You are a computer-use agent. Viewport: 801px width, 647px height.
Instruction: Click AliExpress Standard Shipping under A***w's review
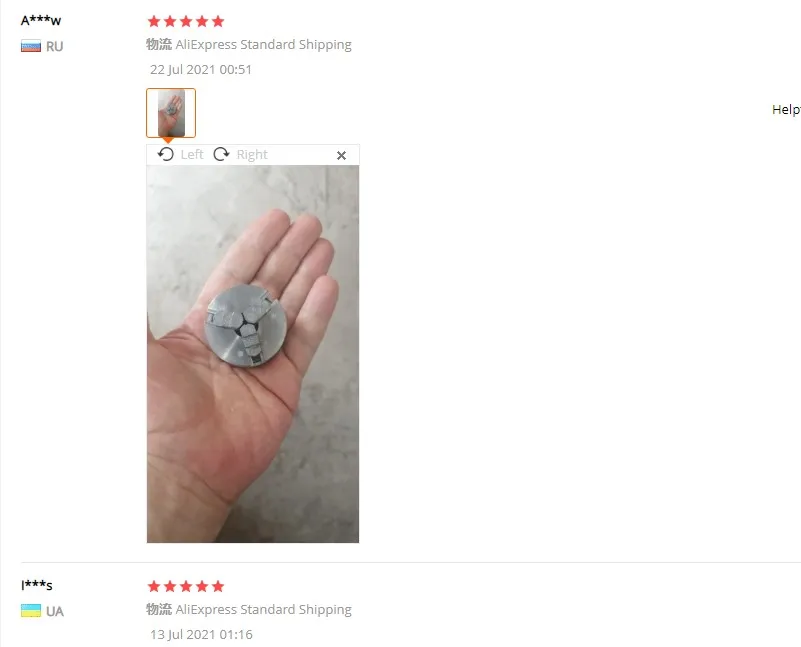(264, 45)
